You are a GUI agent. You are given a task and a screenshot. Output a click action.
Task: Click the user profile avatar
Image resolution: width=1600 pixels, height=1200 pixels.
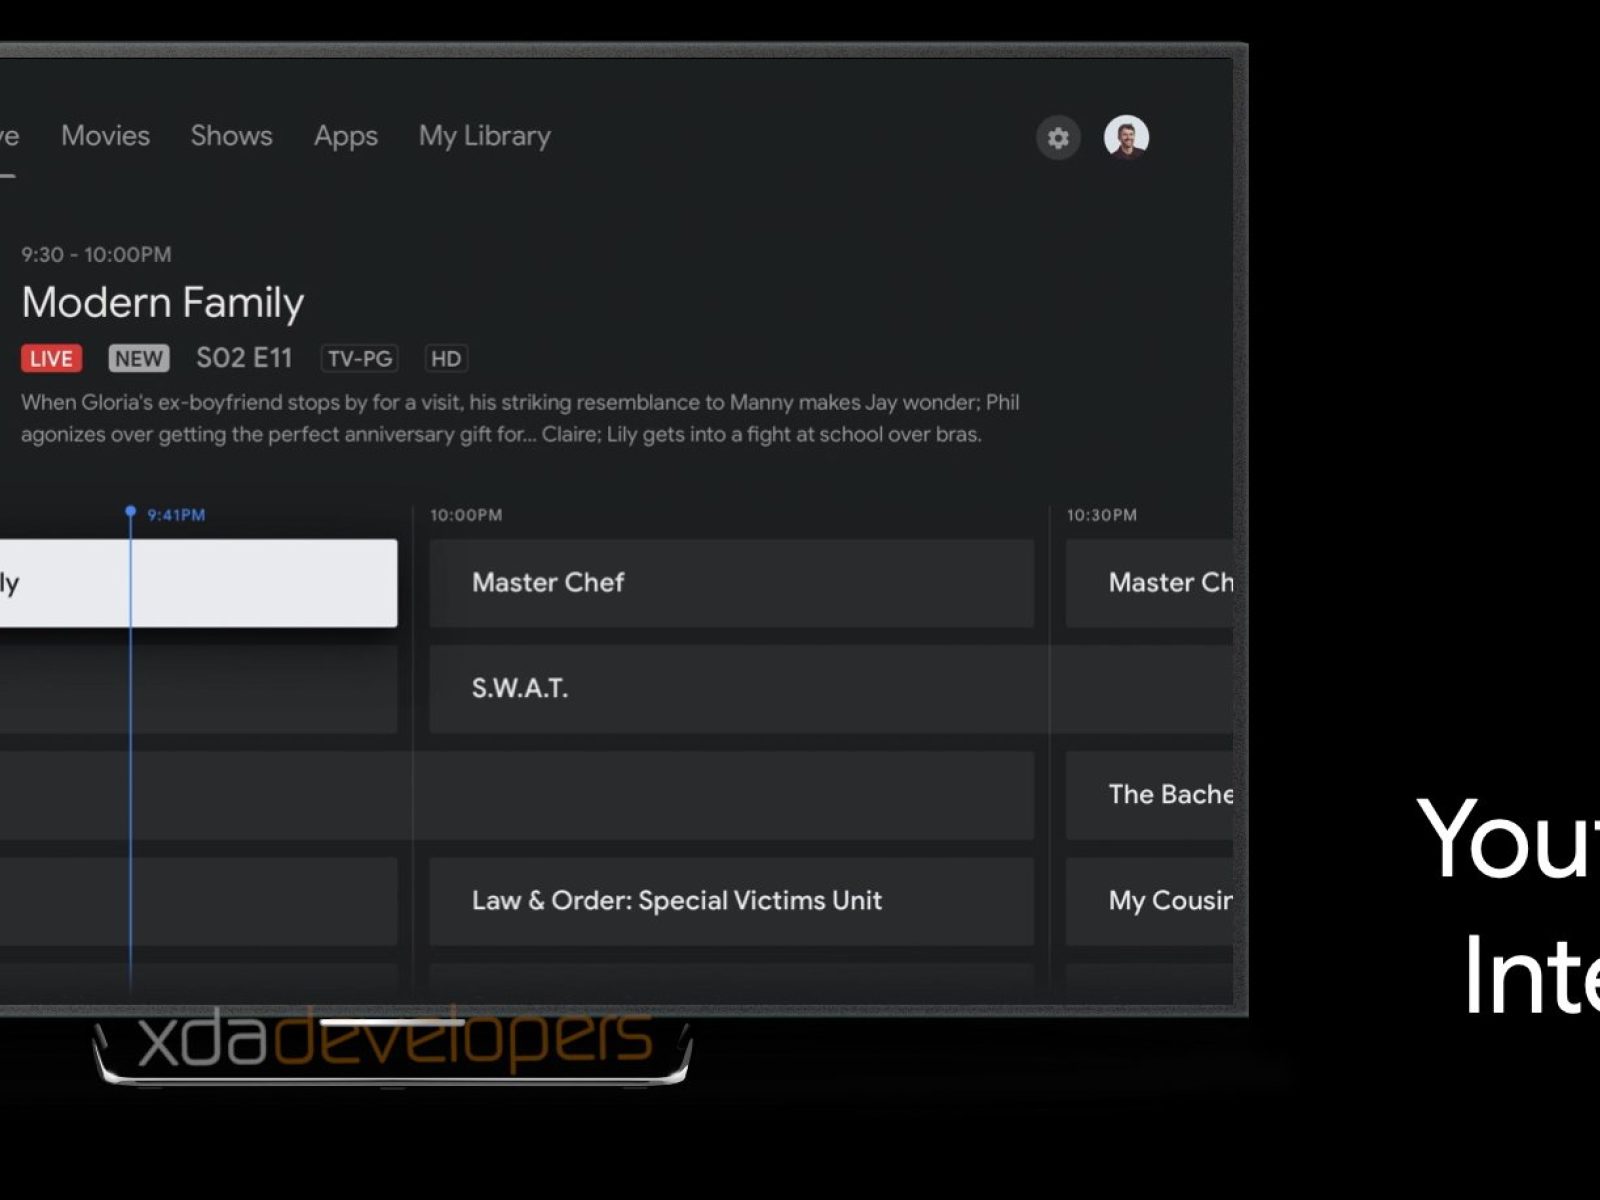click(x=1126, y=137)
